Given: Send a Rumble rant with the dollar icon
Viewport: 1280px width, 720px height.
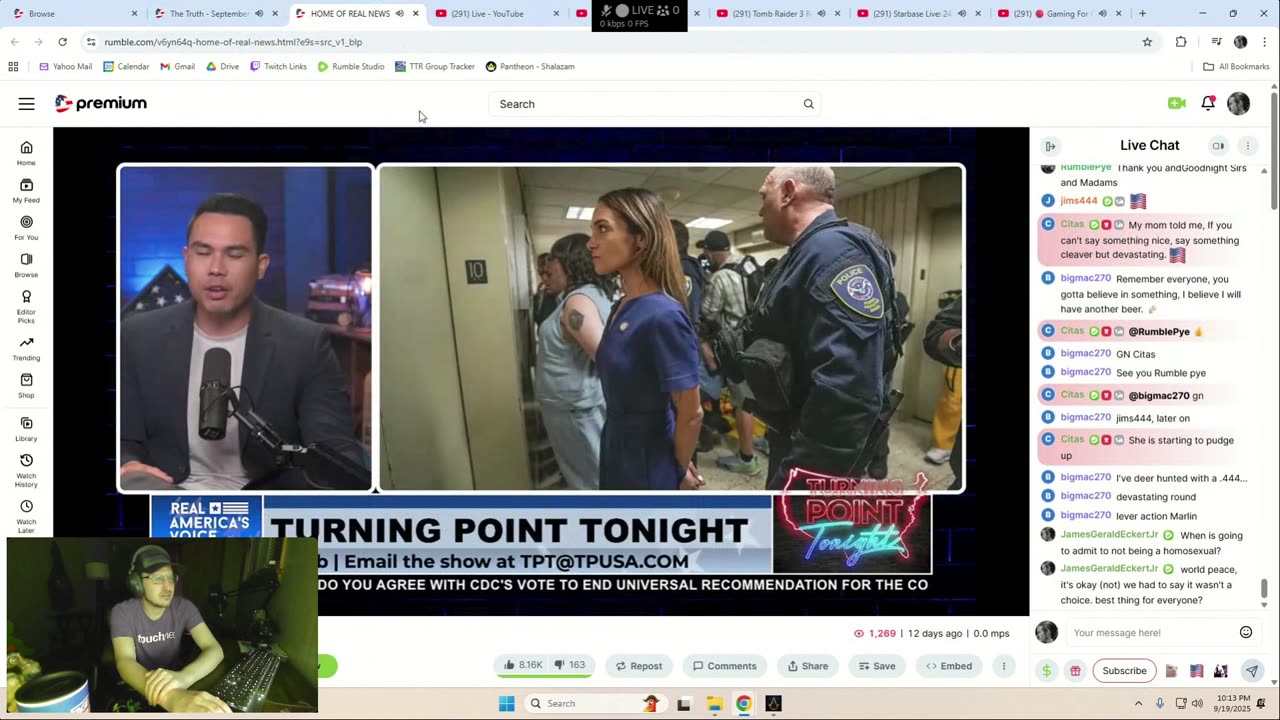Looking at the screenshot, I should click(1046, 671).
